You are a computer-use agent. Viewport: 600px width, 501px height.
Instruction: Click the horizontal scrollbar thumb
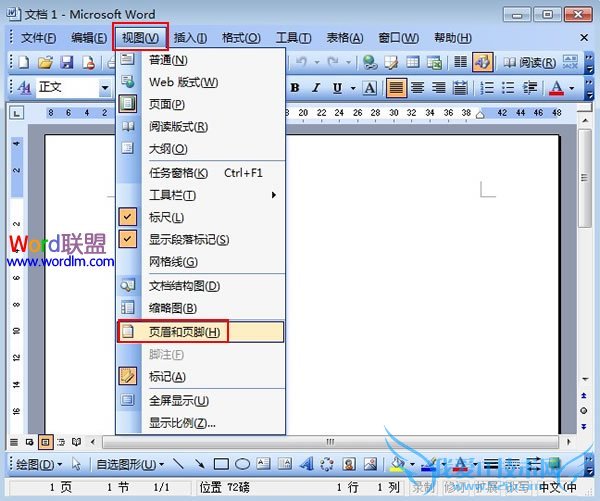click(x=330, y=442)
